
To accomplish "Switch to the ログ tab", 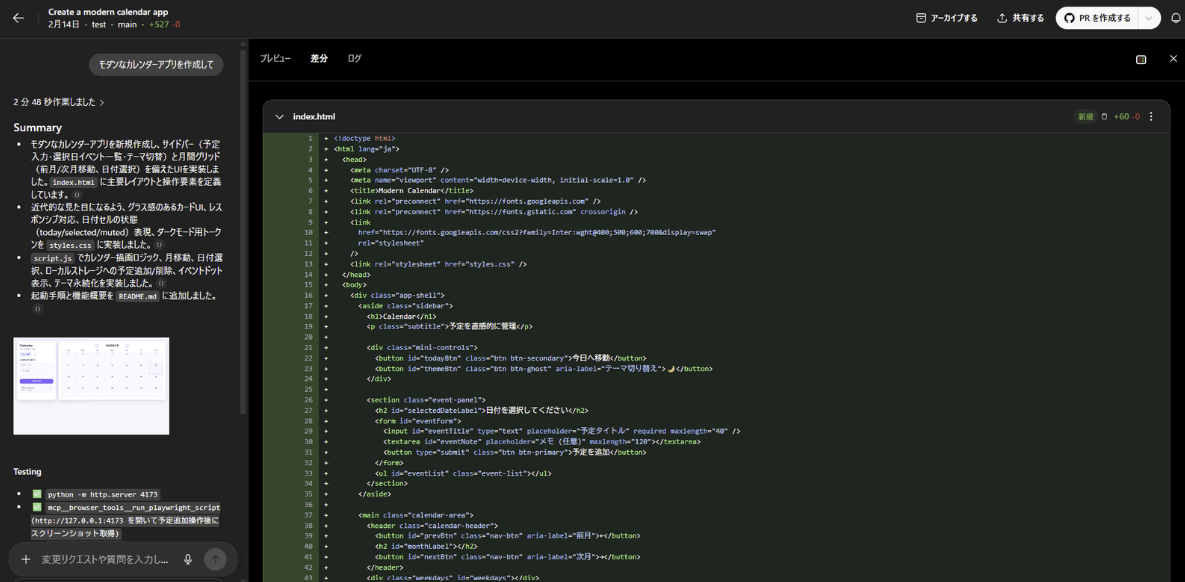I will tap(354, 59).
